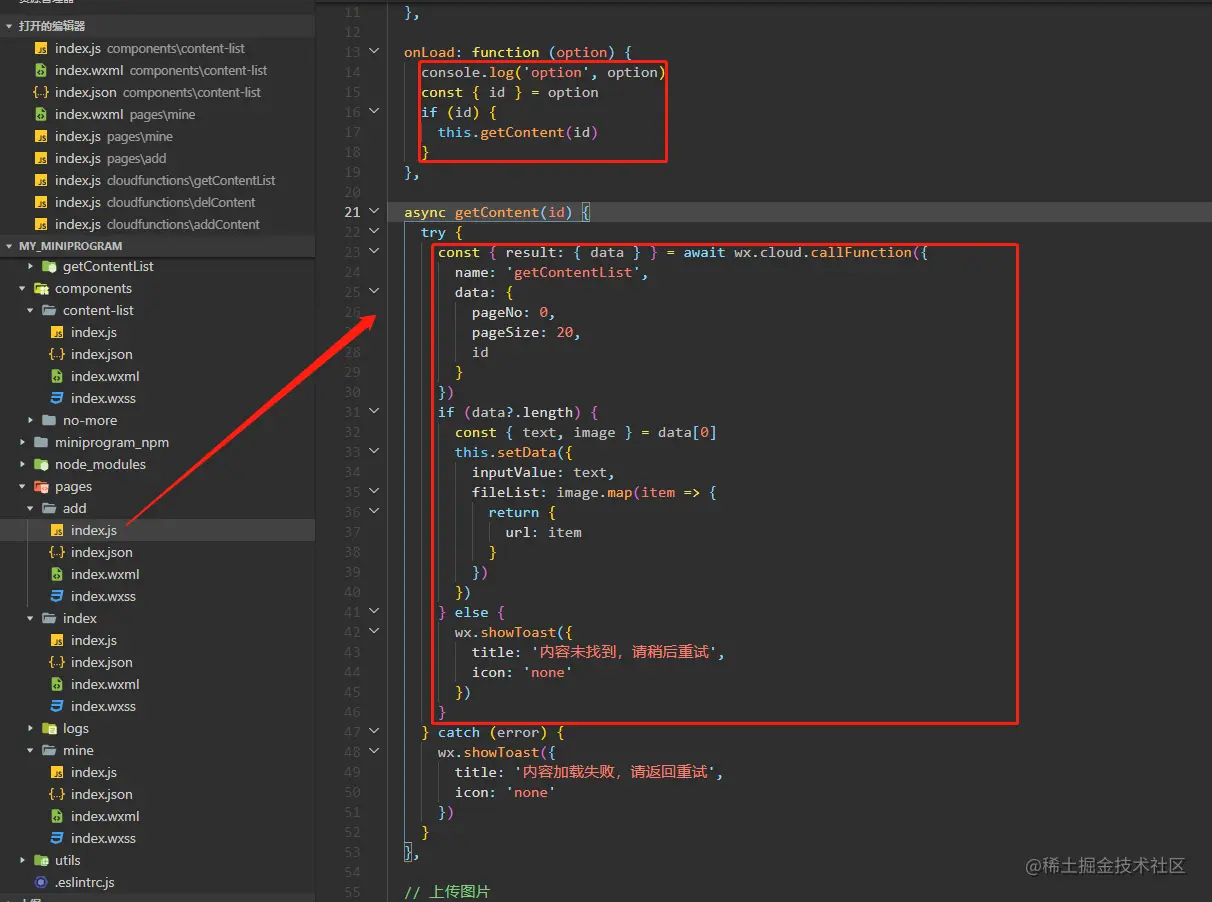Open editor index.js cloudfunctions\getContentList
Screen dimensions: 1212x902
pos(157,180)
